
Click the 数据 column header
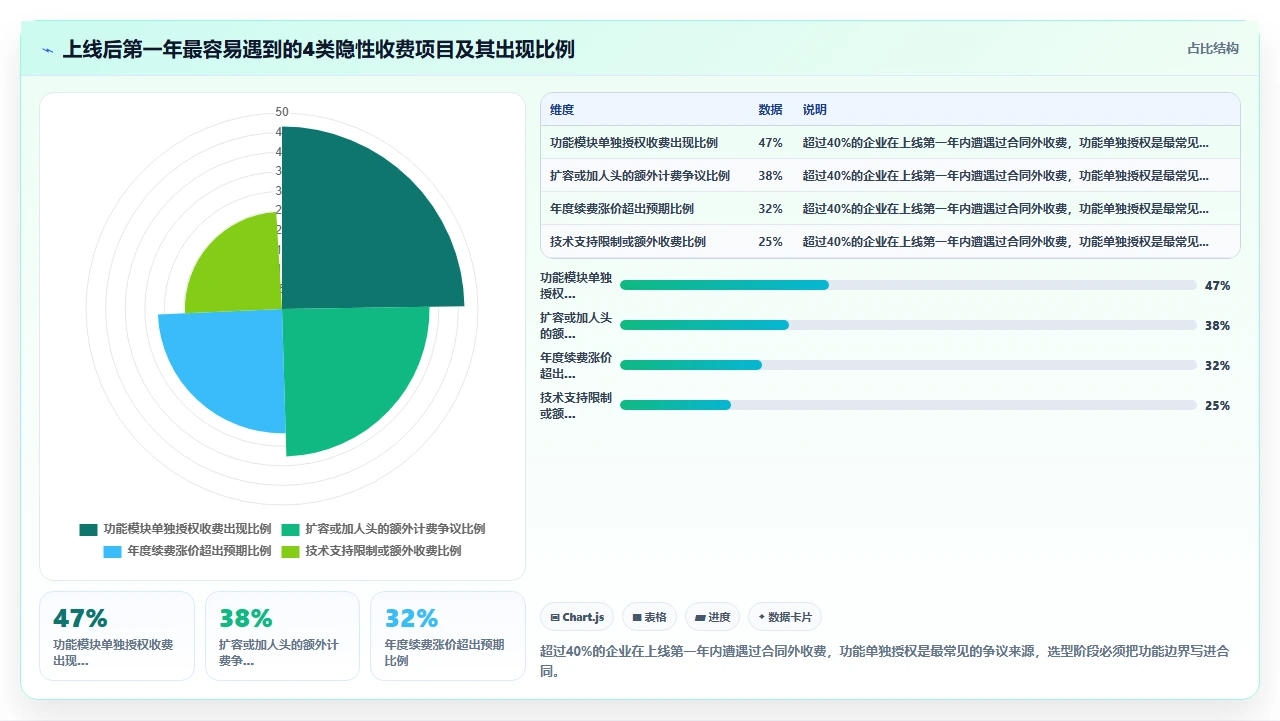tap(770, 110)
